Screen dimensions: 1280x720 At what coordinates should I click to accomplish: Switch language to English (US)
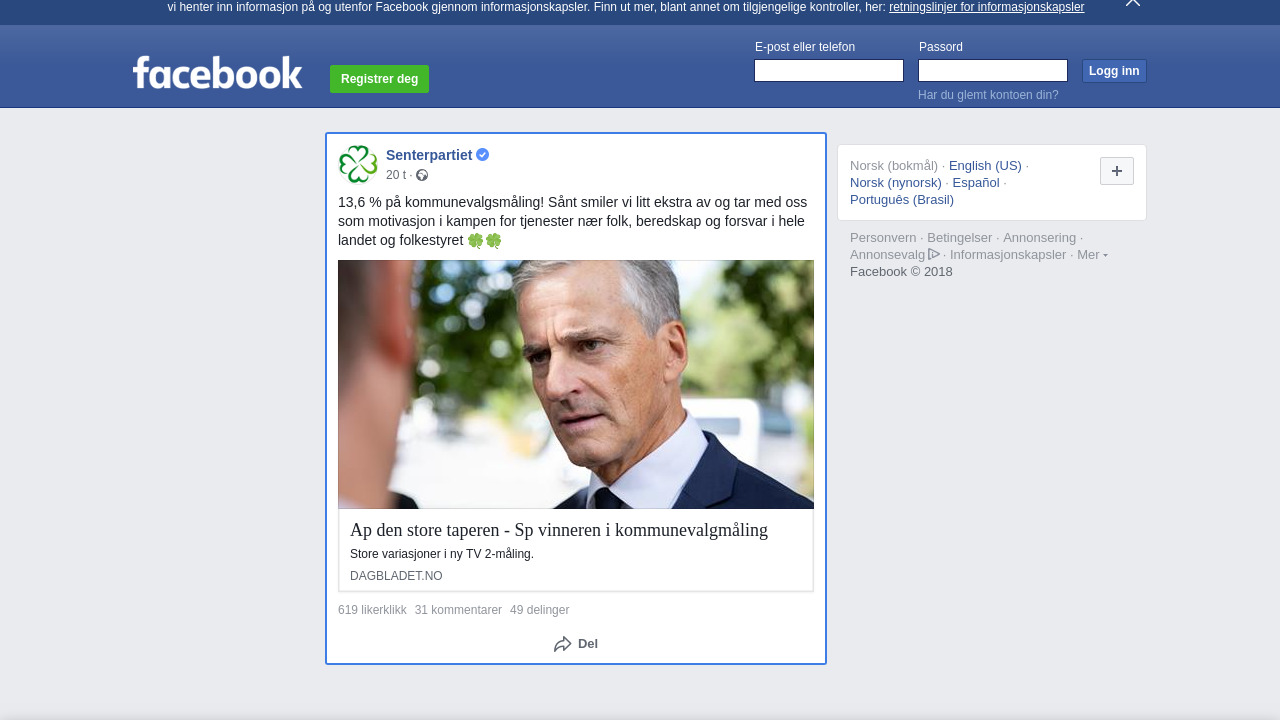[x=985, y=166]
